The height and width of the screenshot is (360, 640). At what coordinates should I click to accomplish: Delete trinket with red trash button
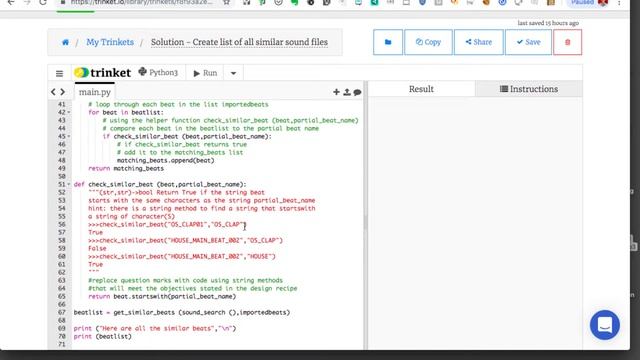coord(567,42)
